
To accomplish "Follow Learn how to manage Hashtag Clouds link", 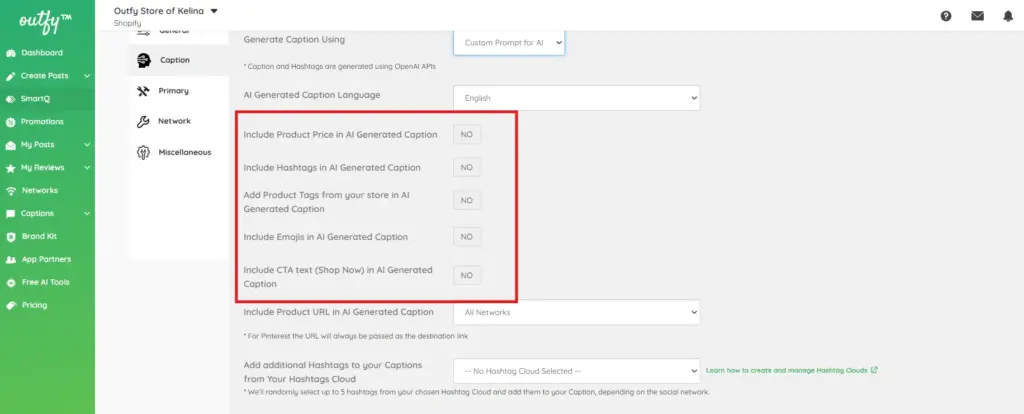I will pyautogui.click(x=787, y=370).
